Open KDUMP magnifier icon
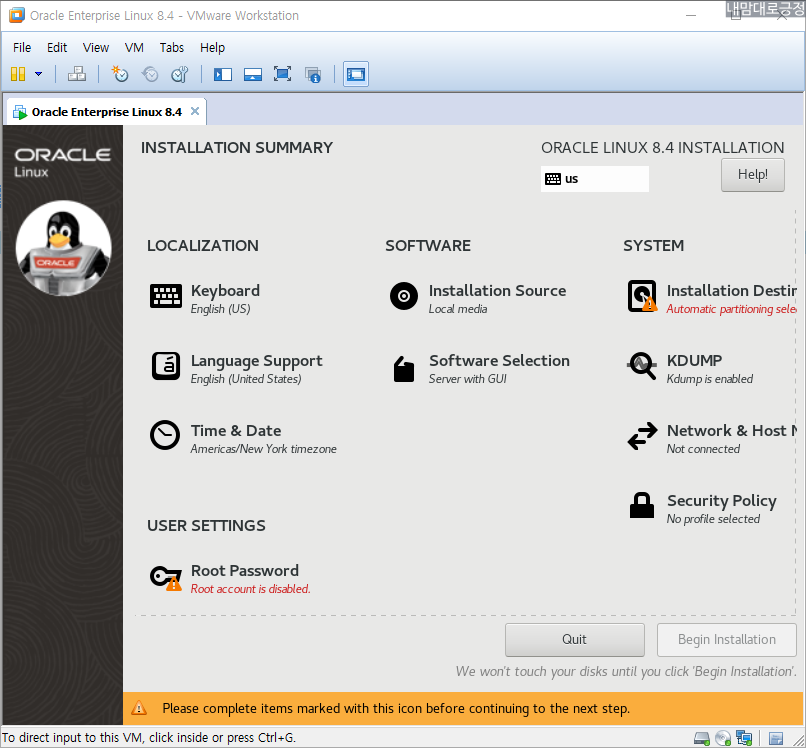Image resolution: width=806 pixels, height=748 pixels. [642, 366]
